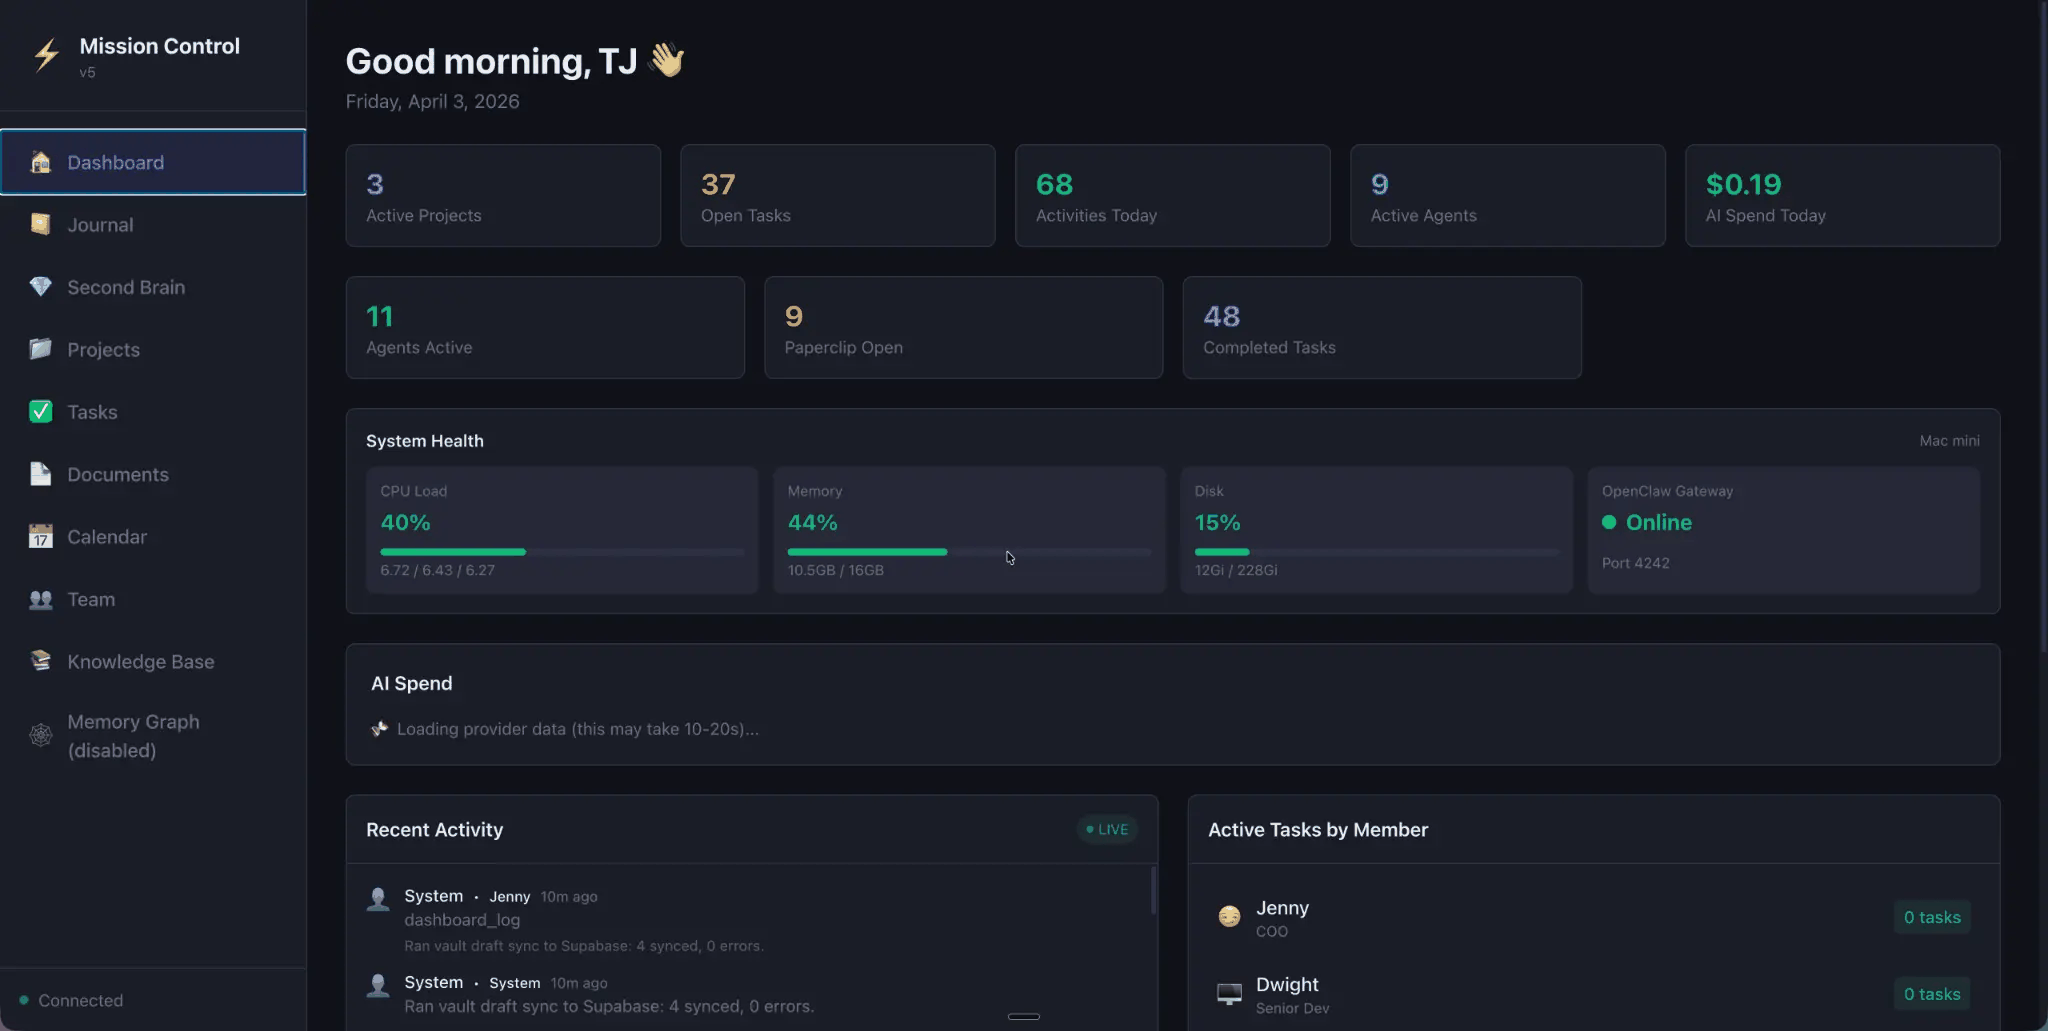Image resolution: width=2048 pixels, height=1031 pixels.
Task: Select the Team people icon
Action: click(x=40, y=599)
